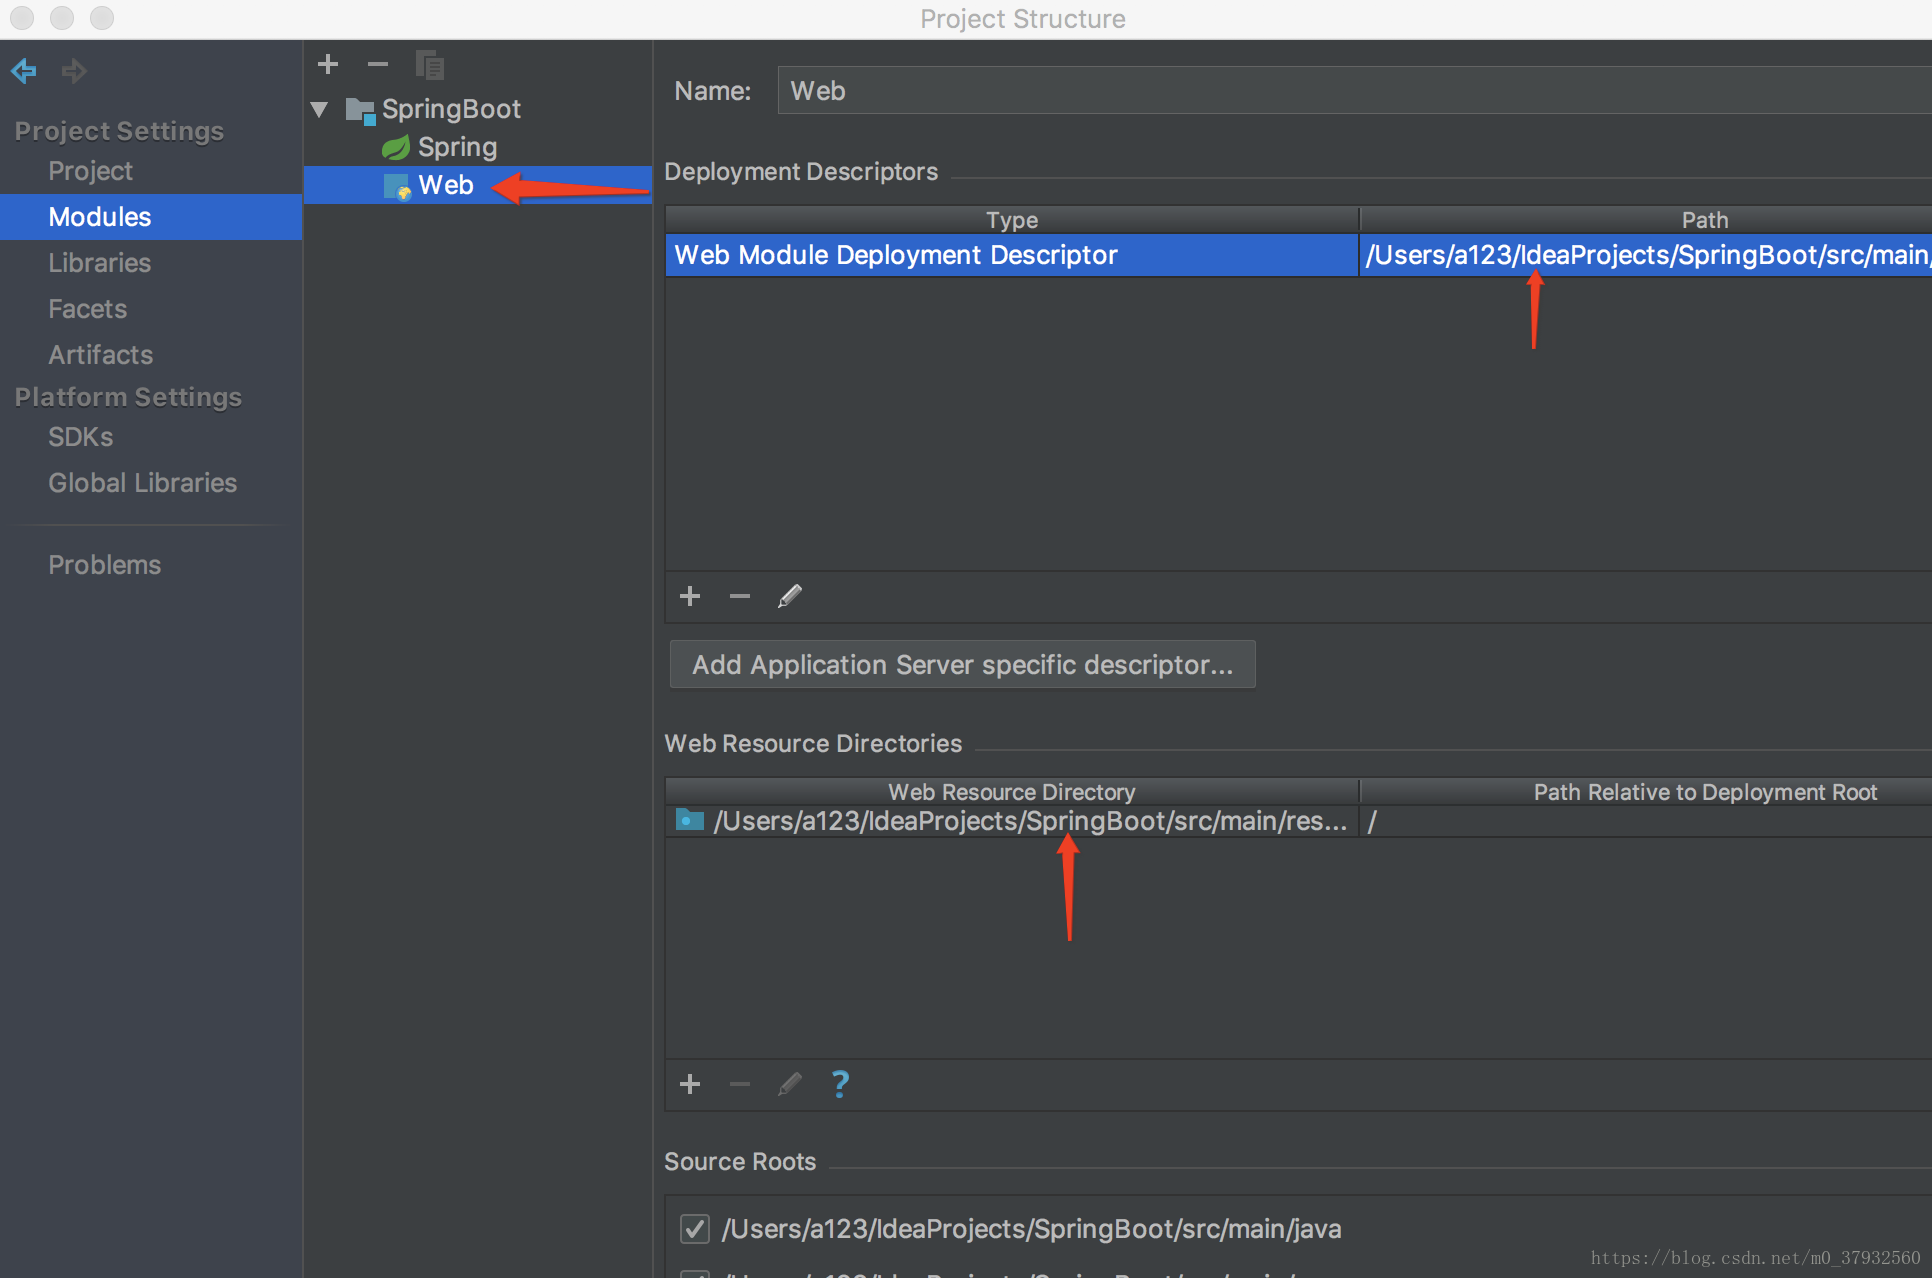Collapse the SpringBoot module tree

coord(320,109)
